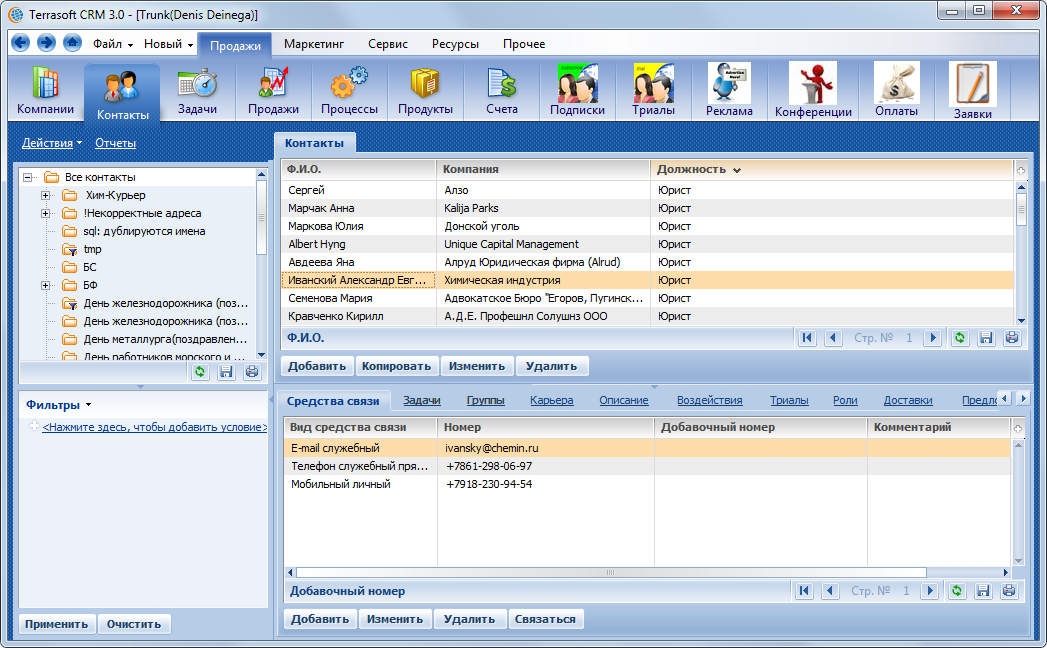
Task: Open the Действия dropdown
Action: (x=51, y=143)
